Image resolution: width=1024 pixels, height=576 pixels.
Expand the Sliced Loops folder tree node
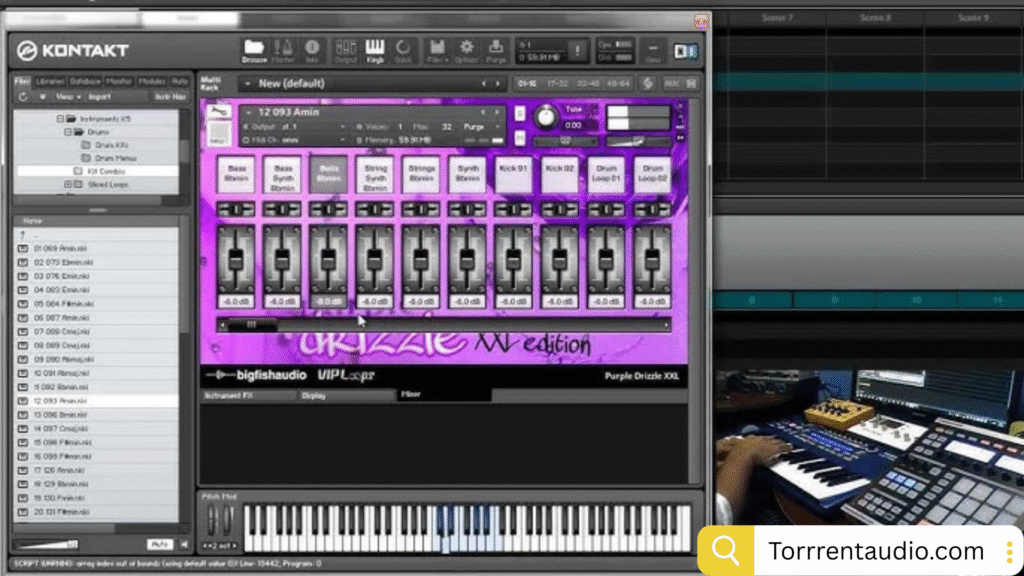69,185
